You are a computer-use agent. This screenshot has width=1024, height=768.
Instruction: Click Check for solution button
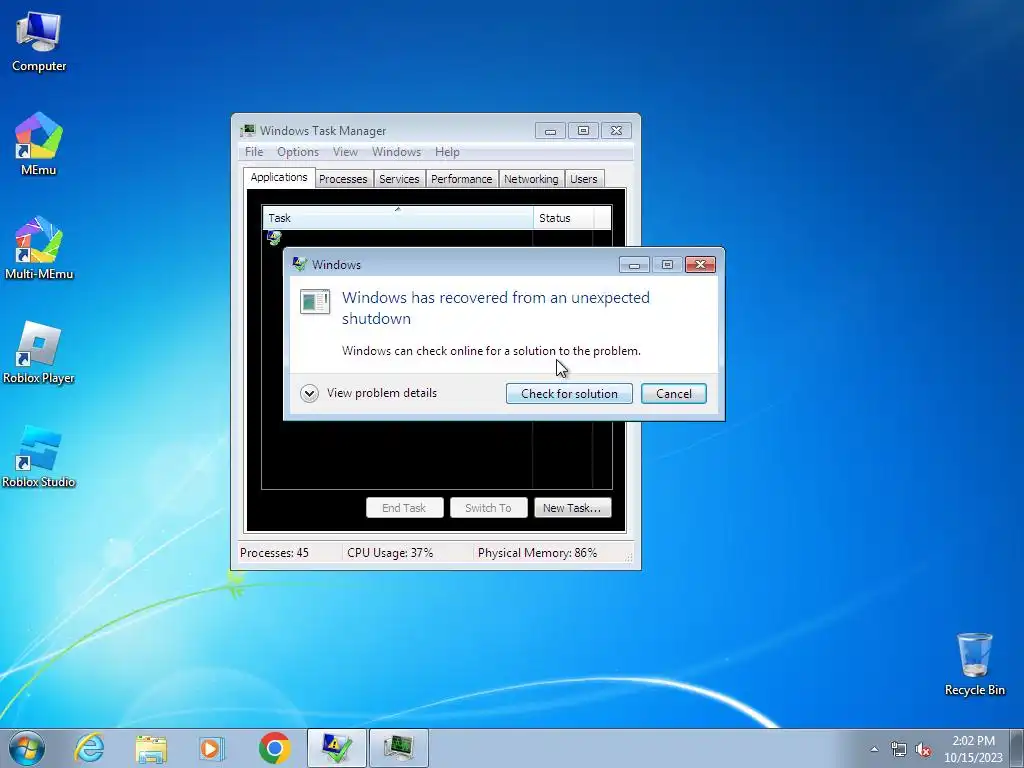click(x=569, y=394)
